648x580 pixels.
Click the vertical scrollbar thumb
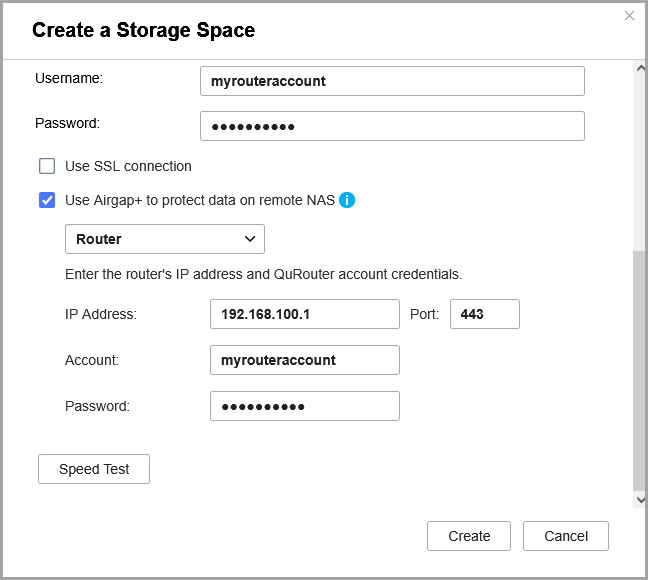tap(640, 370)
